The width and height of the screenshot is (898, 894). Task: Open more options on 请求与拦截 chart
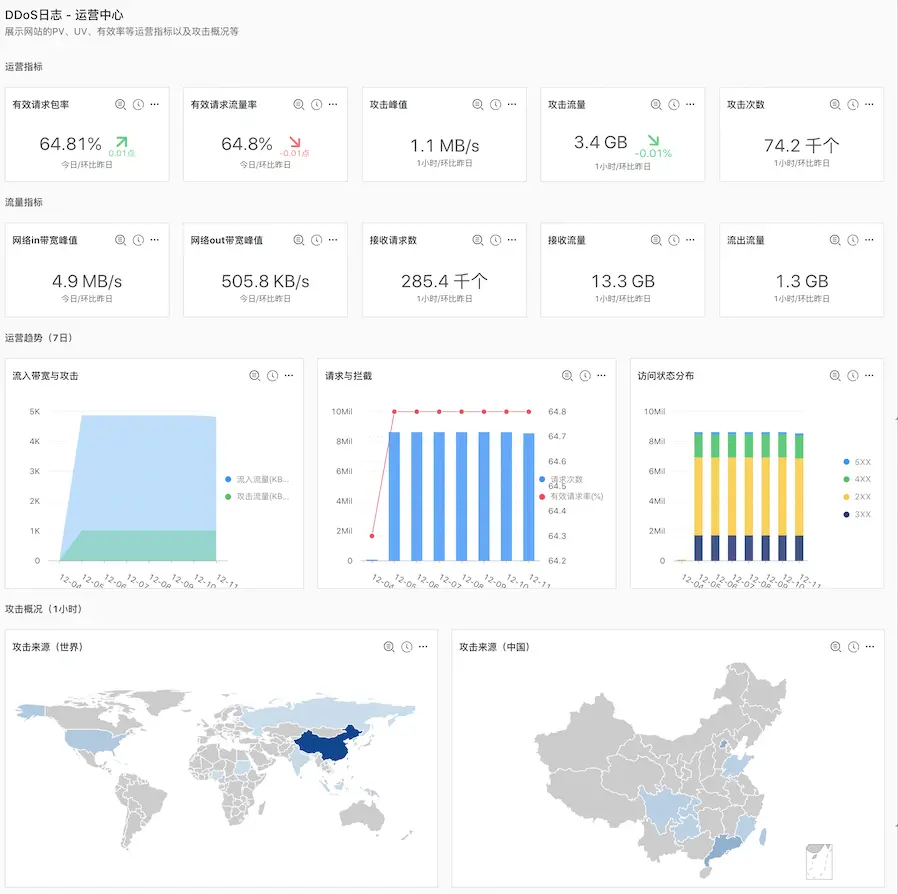[601, 376]
